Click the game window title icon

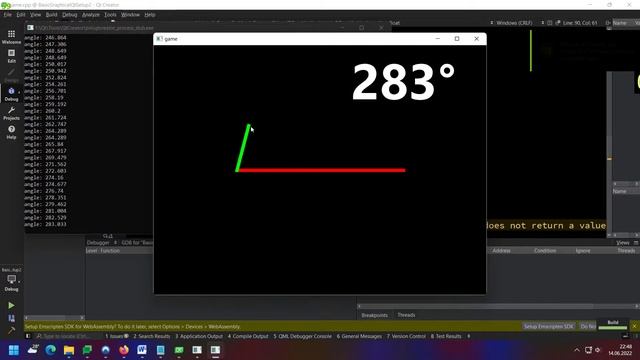tap(159, 39)
